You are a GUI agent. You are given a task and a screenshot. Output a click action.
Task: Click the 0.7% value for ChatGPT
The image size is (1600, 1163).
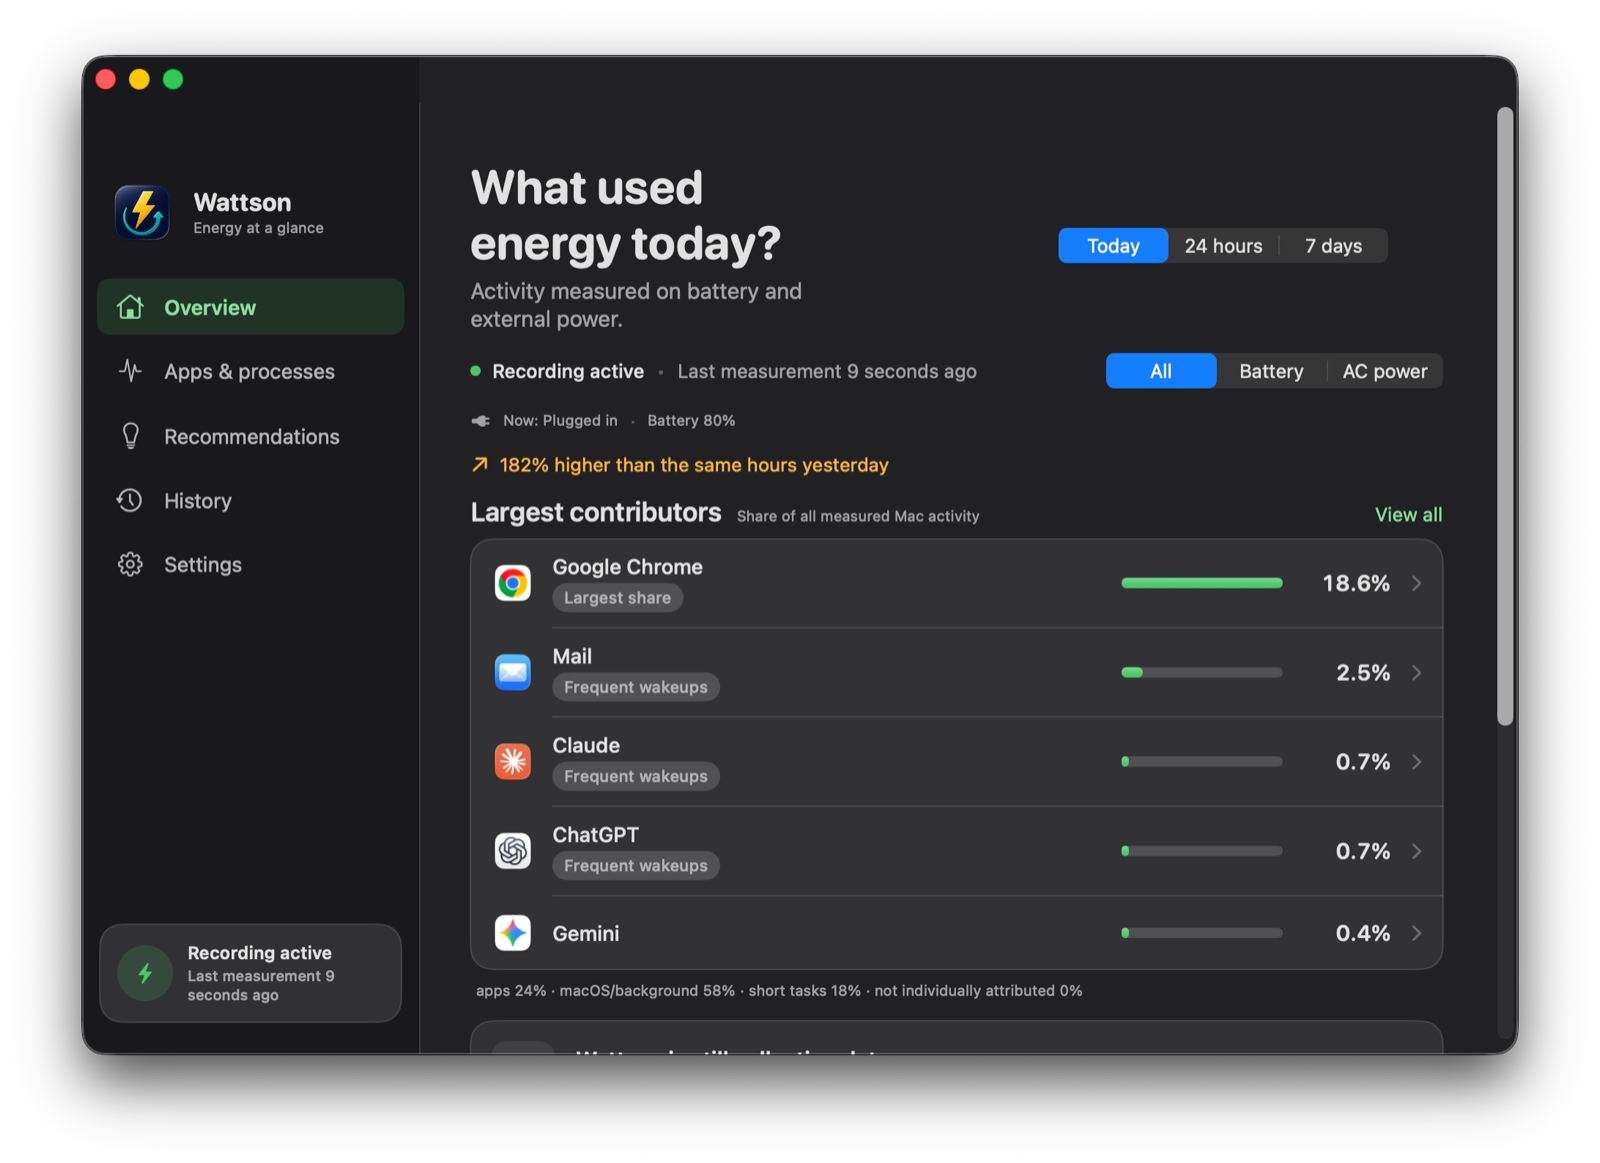pos(1363,851)
